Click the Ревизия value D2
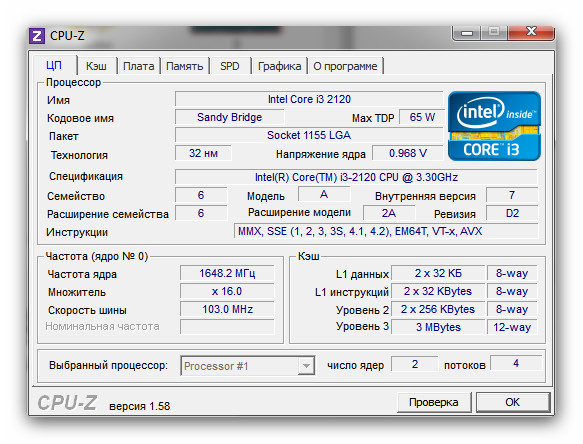 click(512, 213)
